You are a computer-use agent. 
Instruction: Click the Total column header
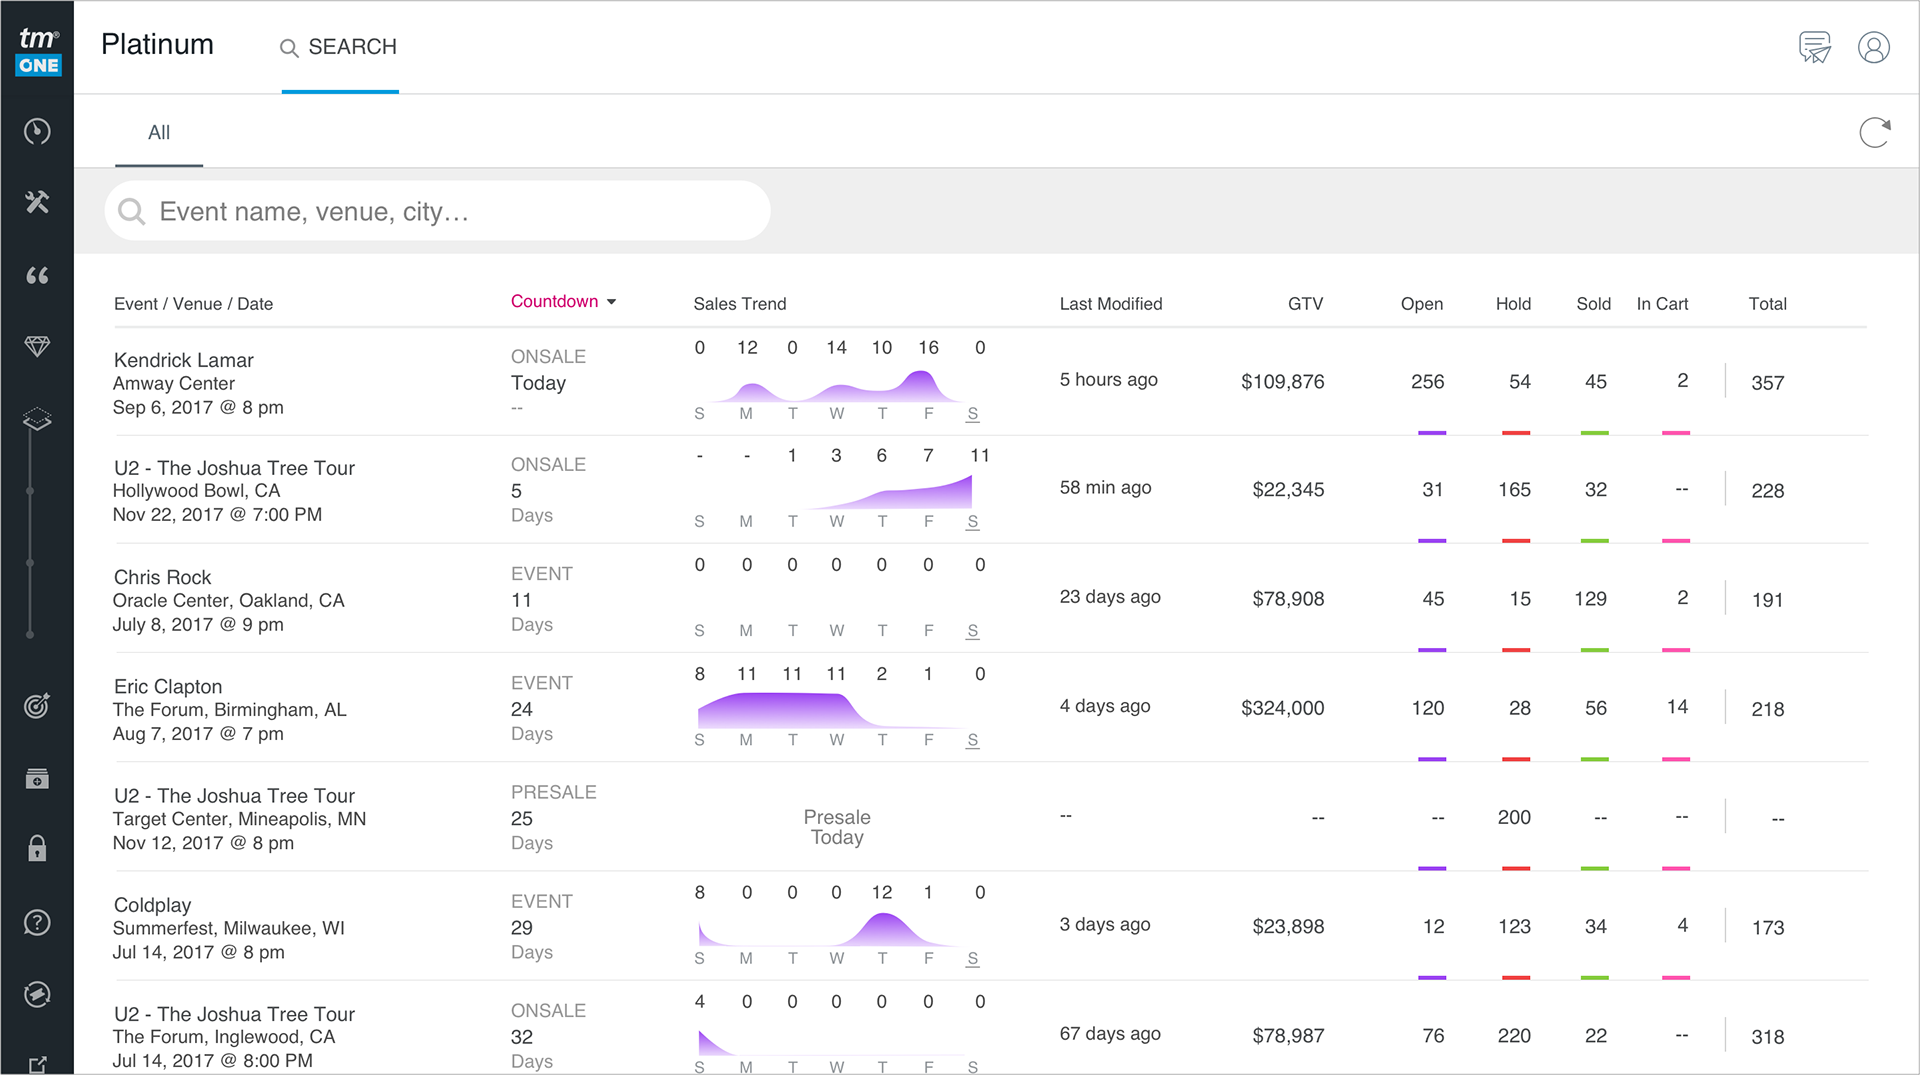[x=1767, y=304]
